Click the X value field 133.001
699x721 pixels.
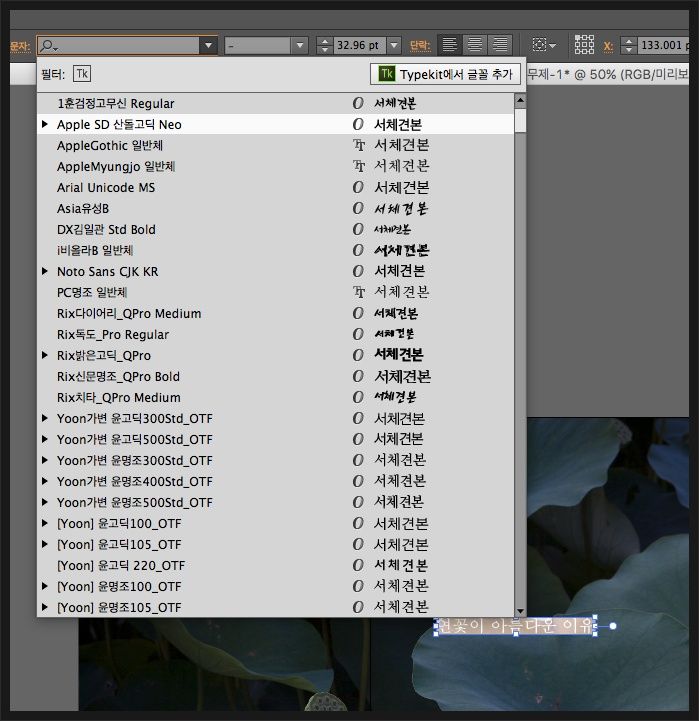pos(664,46)
